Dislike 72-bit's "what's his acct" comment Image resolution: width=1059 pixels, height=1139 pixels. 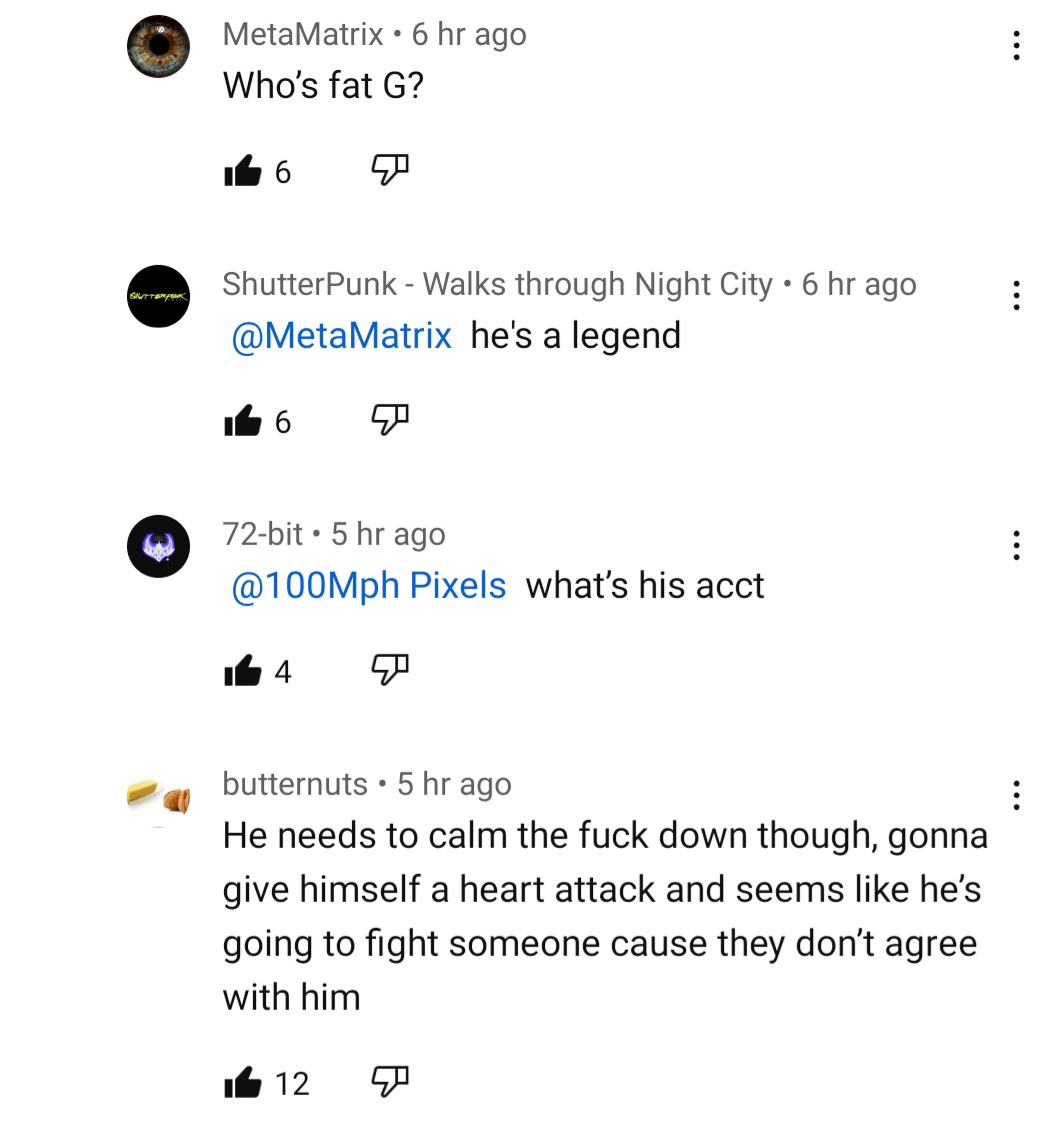click(390, 670)
